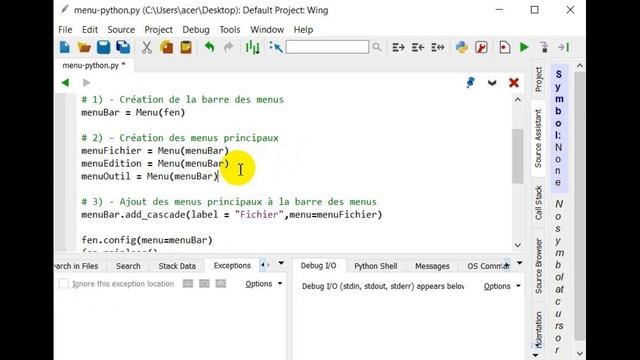Close the editor with the red X
The width and height of the screenshot is (640, 360).
[513, 83]
